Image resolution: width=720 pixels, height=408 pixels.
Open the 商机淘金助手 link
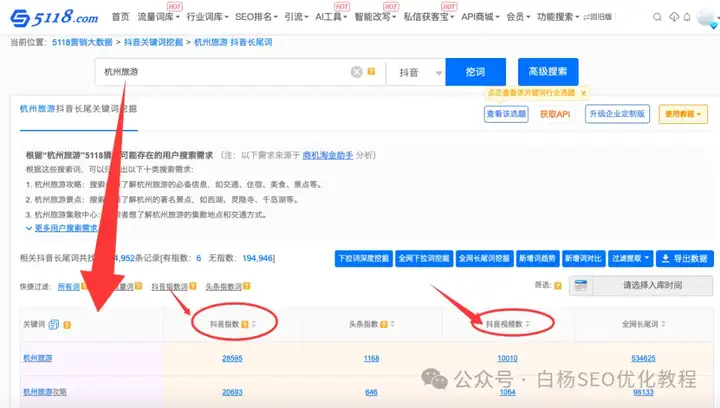(327, 155)
